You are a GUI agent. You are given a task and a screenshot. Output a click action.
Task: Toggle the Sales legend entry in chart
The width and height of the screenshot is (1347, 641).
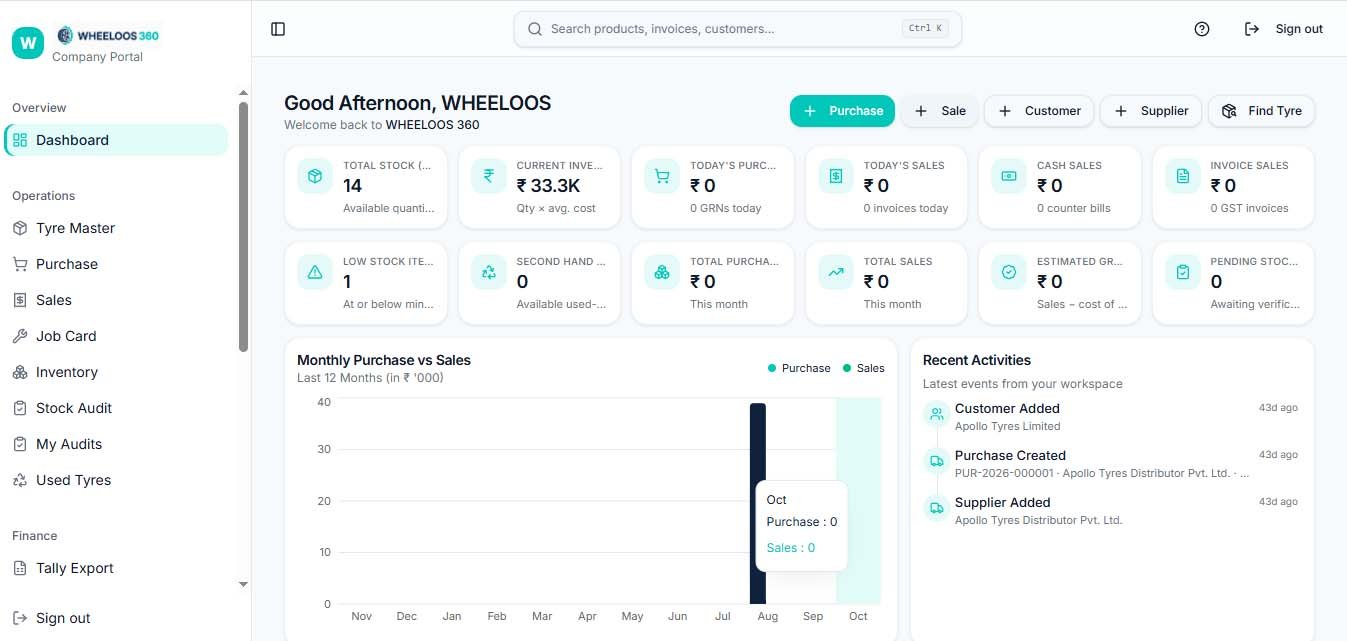pyautogui.click(x=863, y=368)
